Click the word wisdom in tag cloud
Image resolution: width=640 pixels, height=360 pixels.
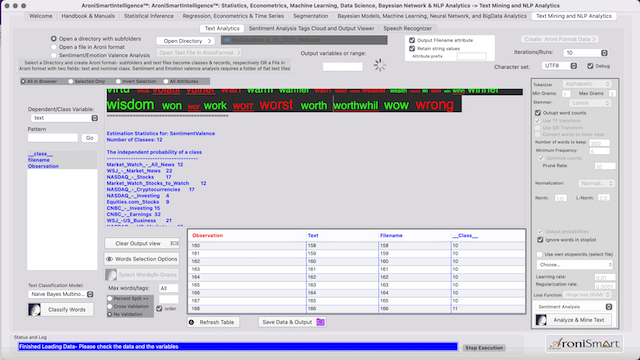(x=131, y=105)
